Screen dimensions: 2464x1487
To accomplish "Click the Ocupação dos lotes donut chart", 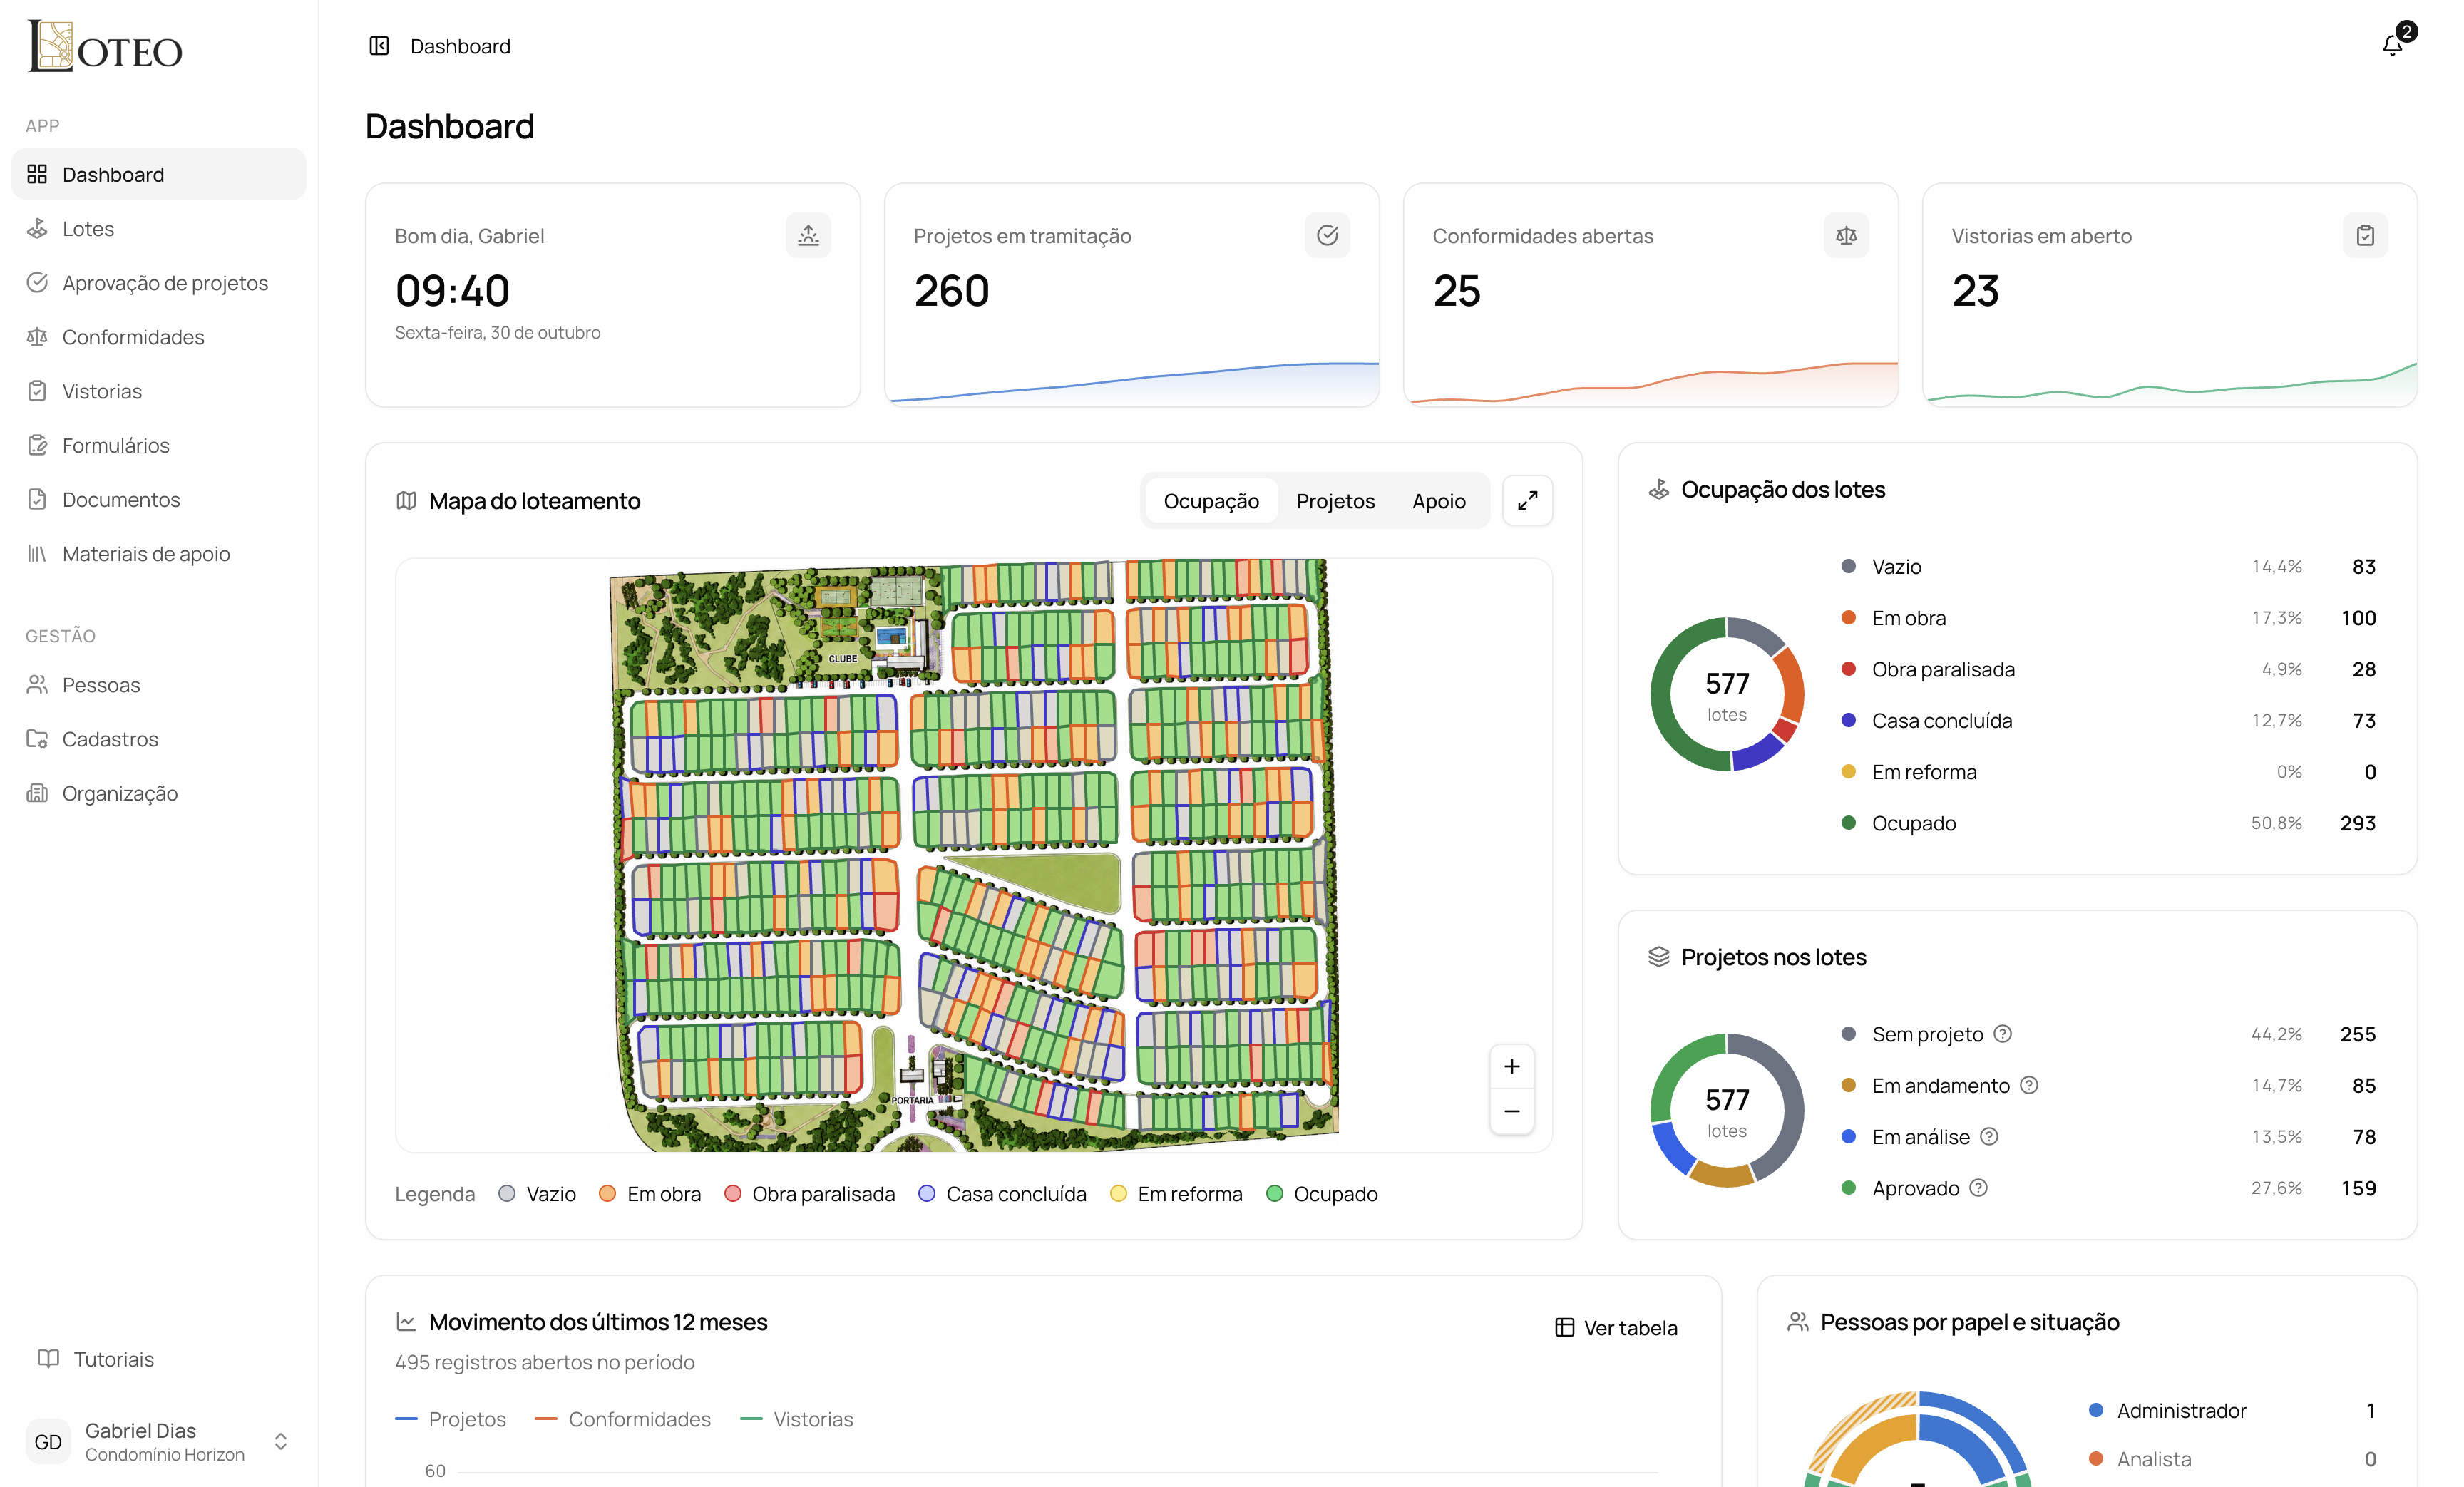I will [1727, 694].
